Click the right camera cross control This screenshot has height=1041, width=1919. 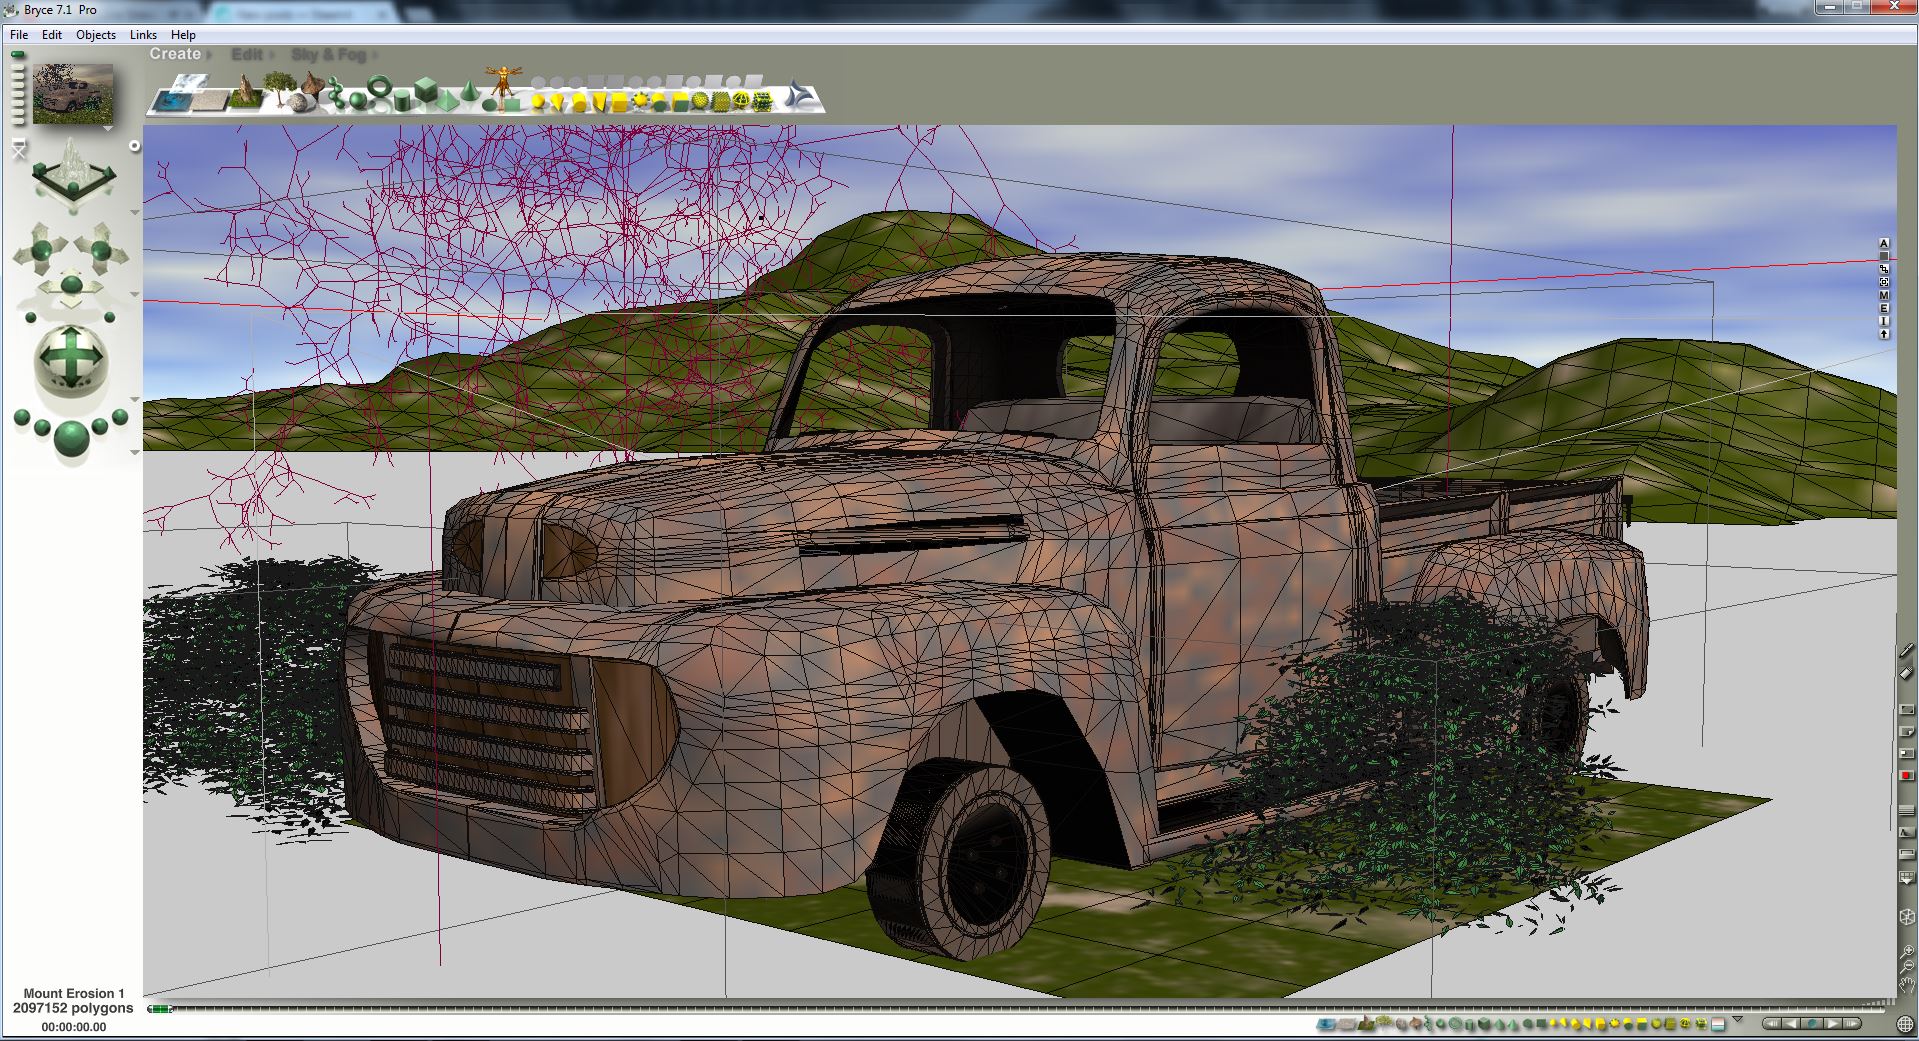click(101, 250)
